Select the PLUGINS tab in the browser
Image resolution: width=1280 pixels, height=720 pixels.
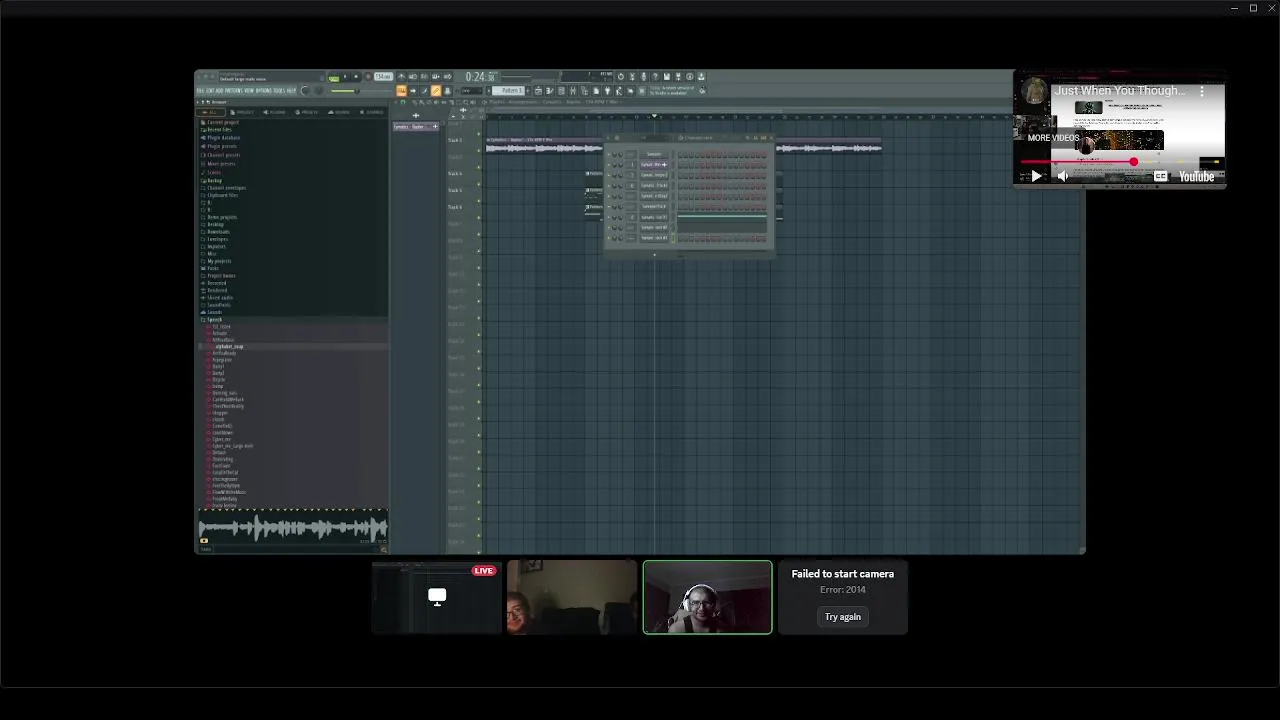tap(274, 112)
